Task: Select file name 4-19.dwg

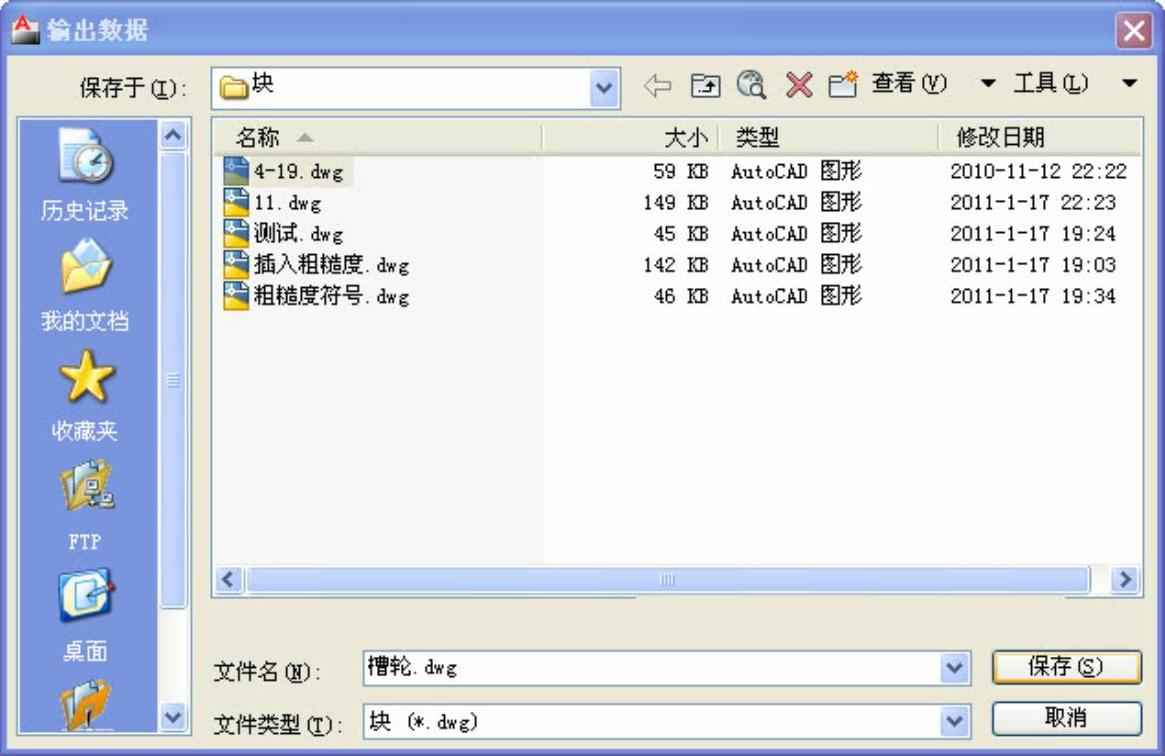Action: [299, 172]
